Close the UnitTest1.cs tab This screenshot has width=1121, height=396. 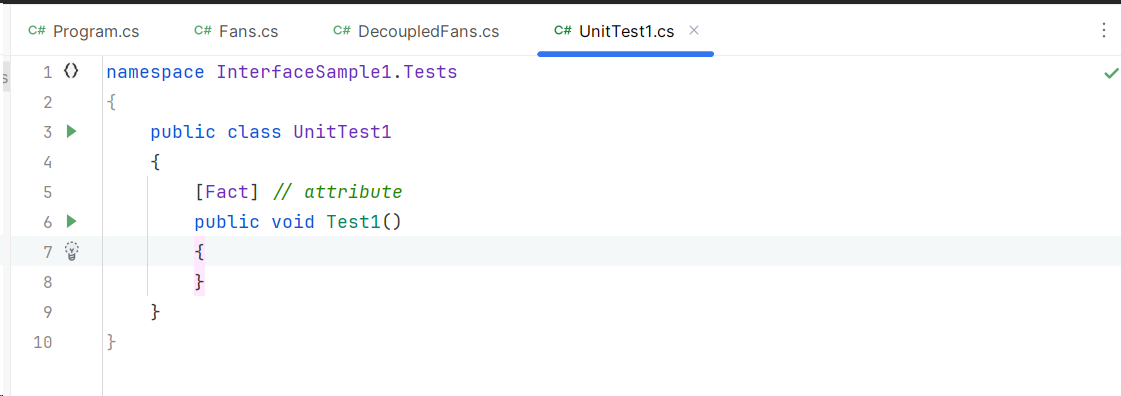point(693,31)
